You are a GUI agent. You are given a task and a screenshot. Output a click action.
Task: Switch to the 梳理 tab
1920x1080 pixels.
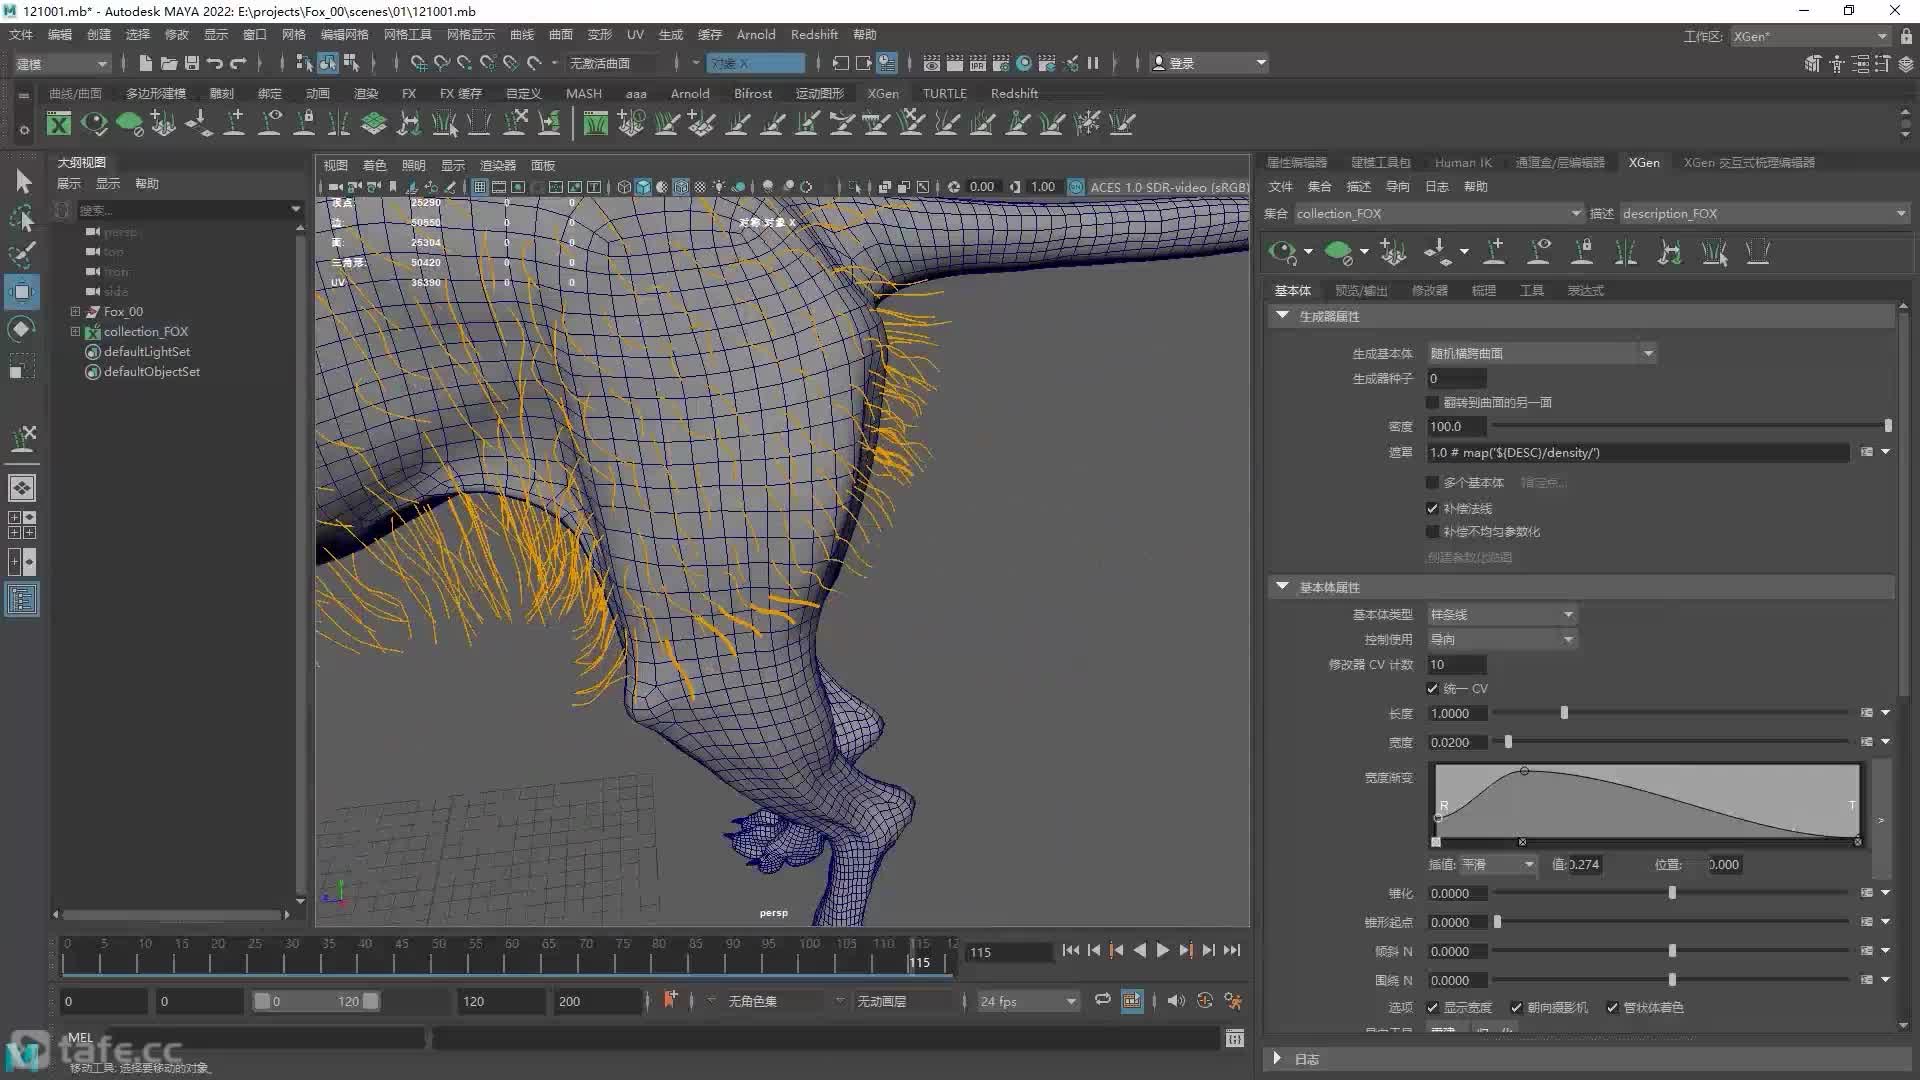pos(1483,290)
